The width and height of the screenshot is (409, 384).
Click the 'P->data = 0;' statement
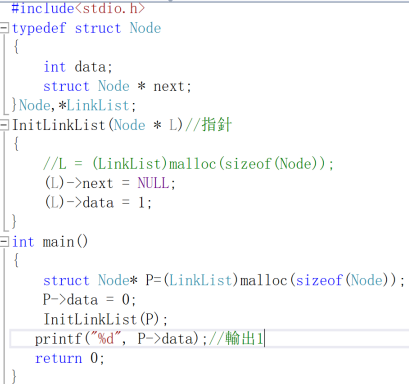pos(89,300)
